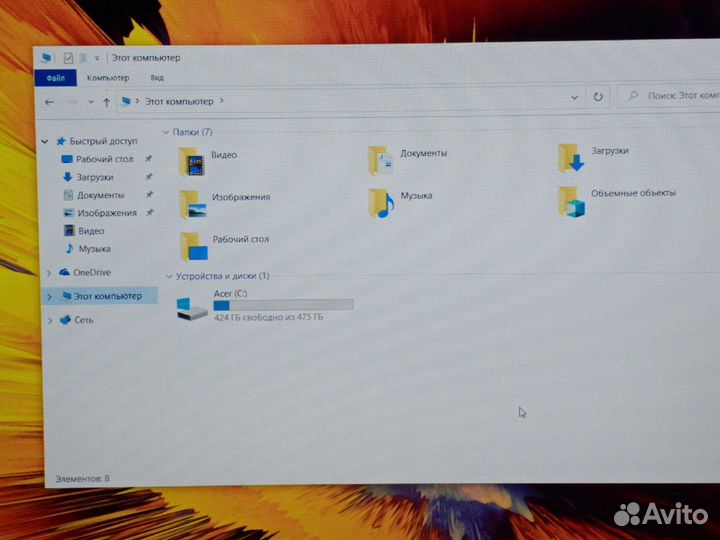Click the Элементов: 8 status bar text
The width and height of the screenshot is (720, 540).
[83, 478]
